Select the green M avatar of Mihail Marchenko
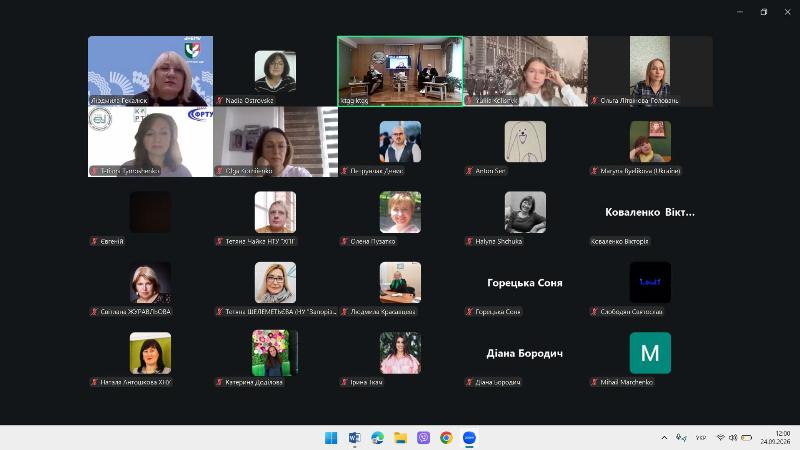Screen dimensions: 800x450 pyautogui.click(x=650, y=353)
